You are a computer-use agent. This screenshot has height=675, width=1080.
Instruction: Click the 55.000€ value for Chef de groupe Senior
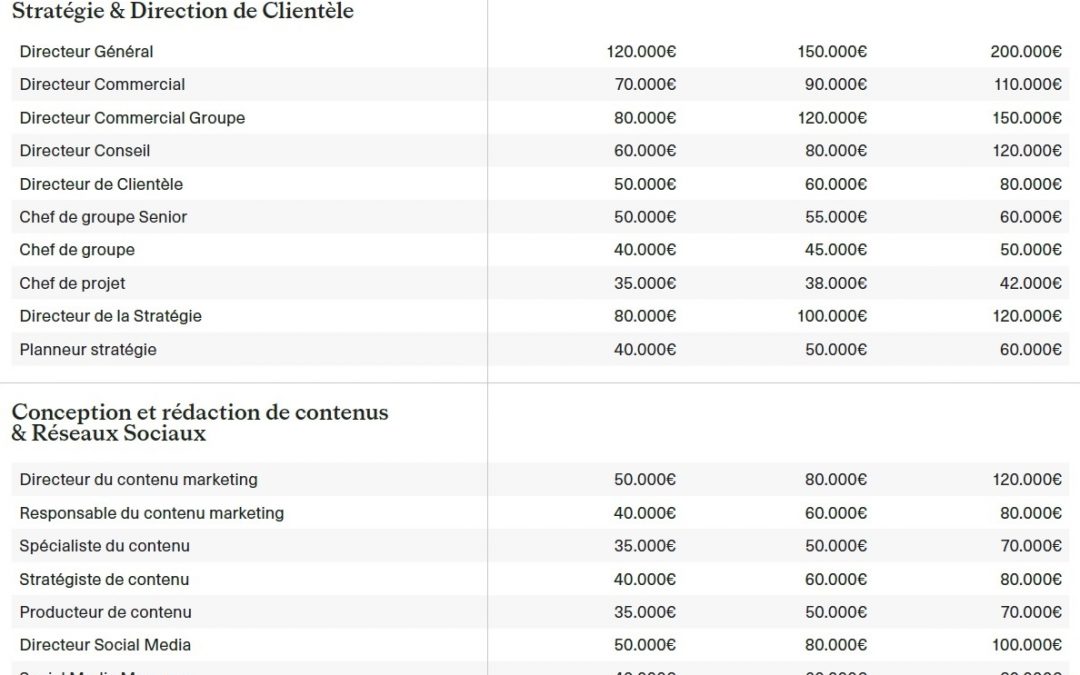(835, 217)
